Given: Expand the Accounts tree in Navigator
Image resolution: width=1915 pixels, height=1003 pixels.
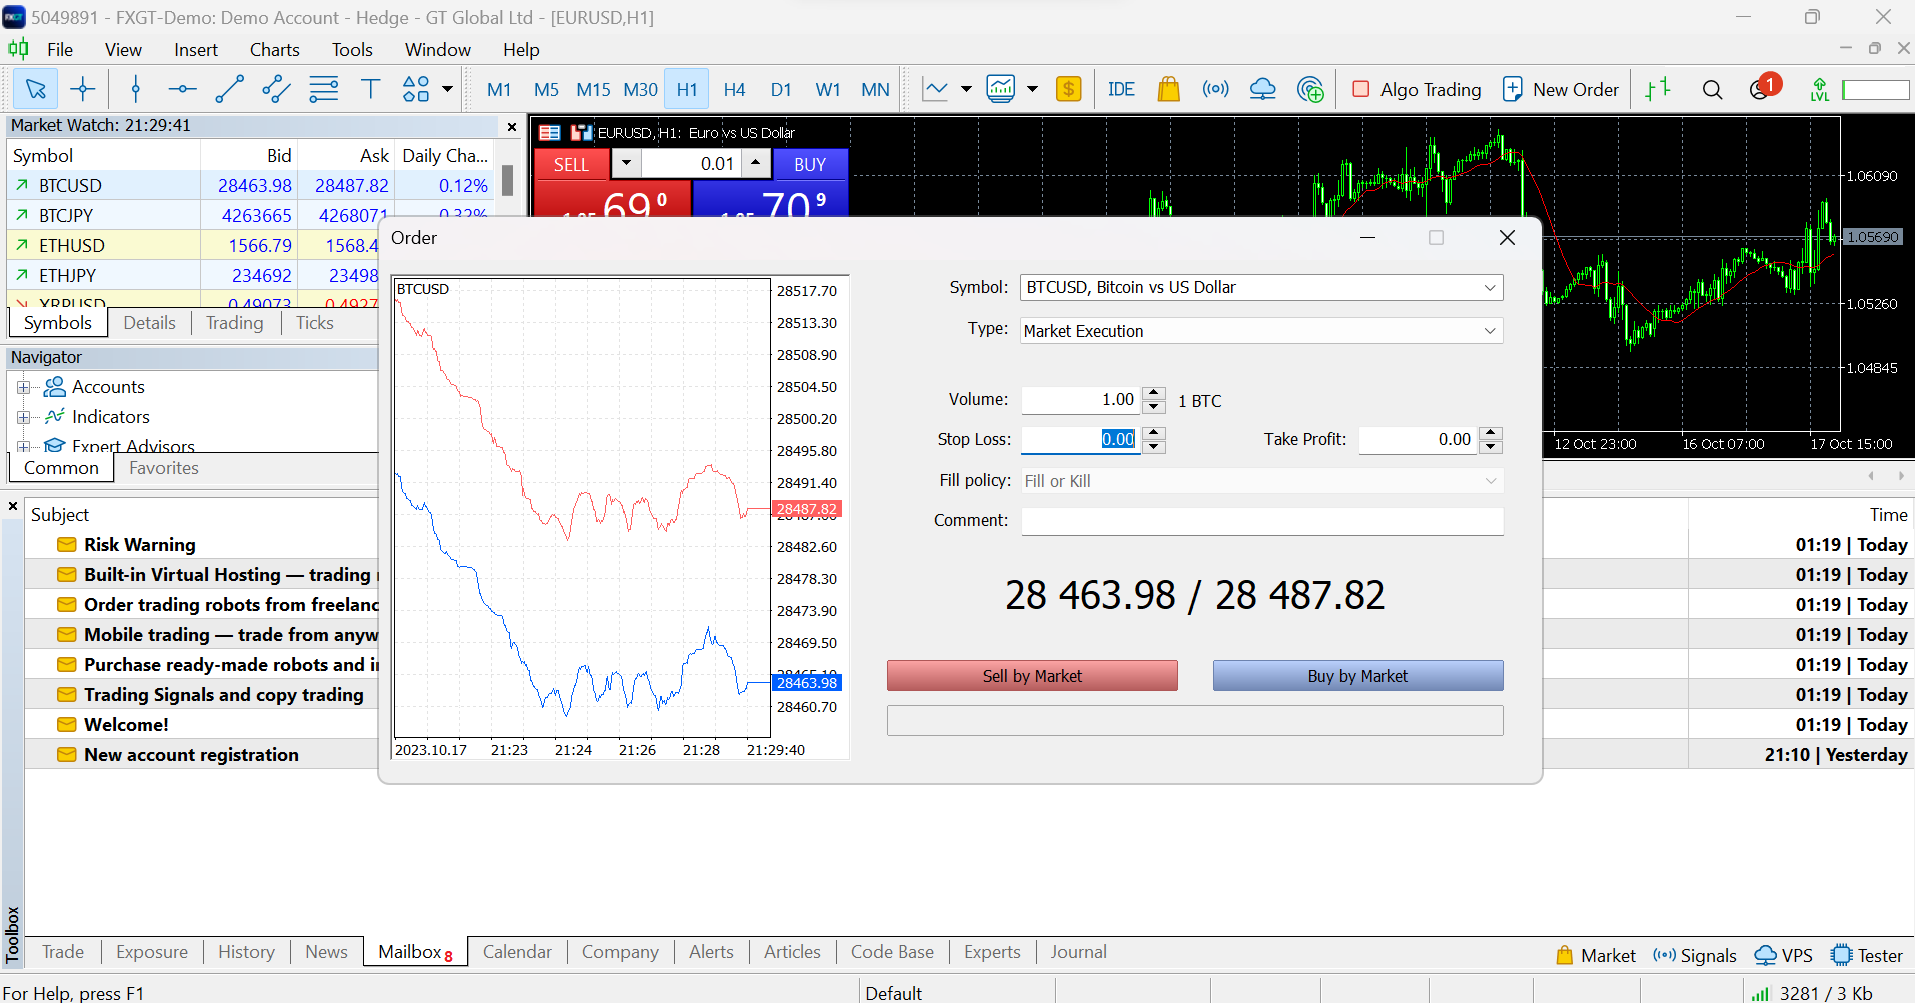Looking at the screenshot, I should pos(23,387).
